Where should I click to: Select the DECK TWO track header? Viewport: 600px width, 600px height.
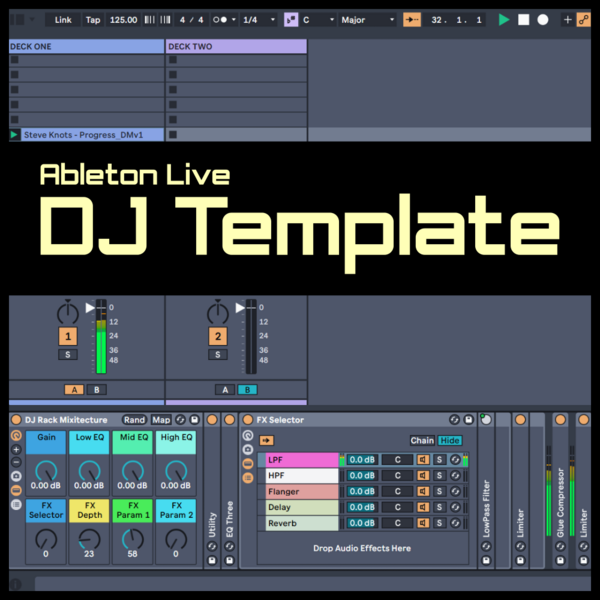click(x=236, y=46)
